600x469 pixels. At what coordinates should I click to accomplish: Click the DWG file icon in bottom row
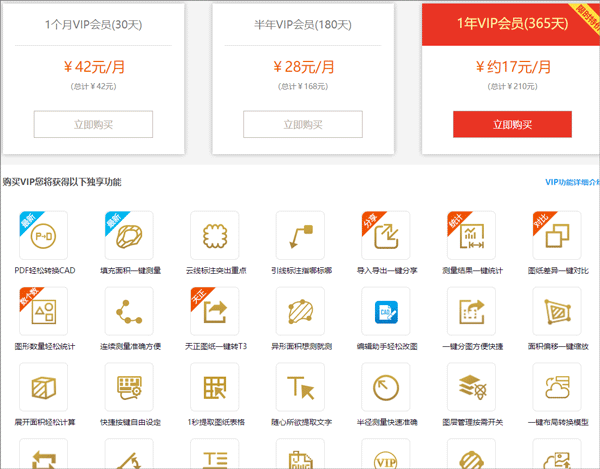(x=300, y=455)
